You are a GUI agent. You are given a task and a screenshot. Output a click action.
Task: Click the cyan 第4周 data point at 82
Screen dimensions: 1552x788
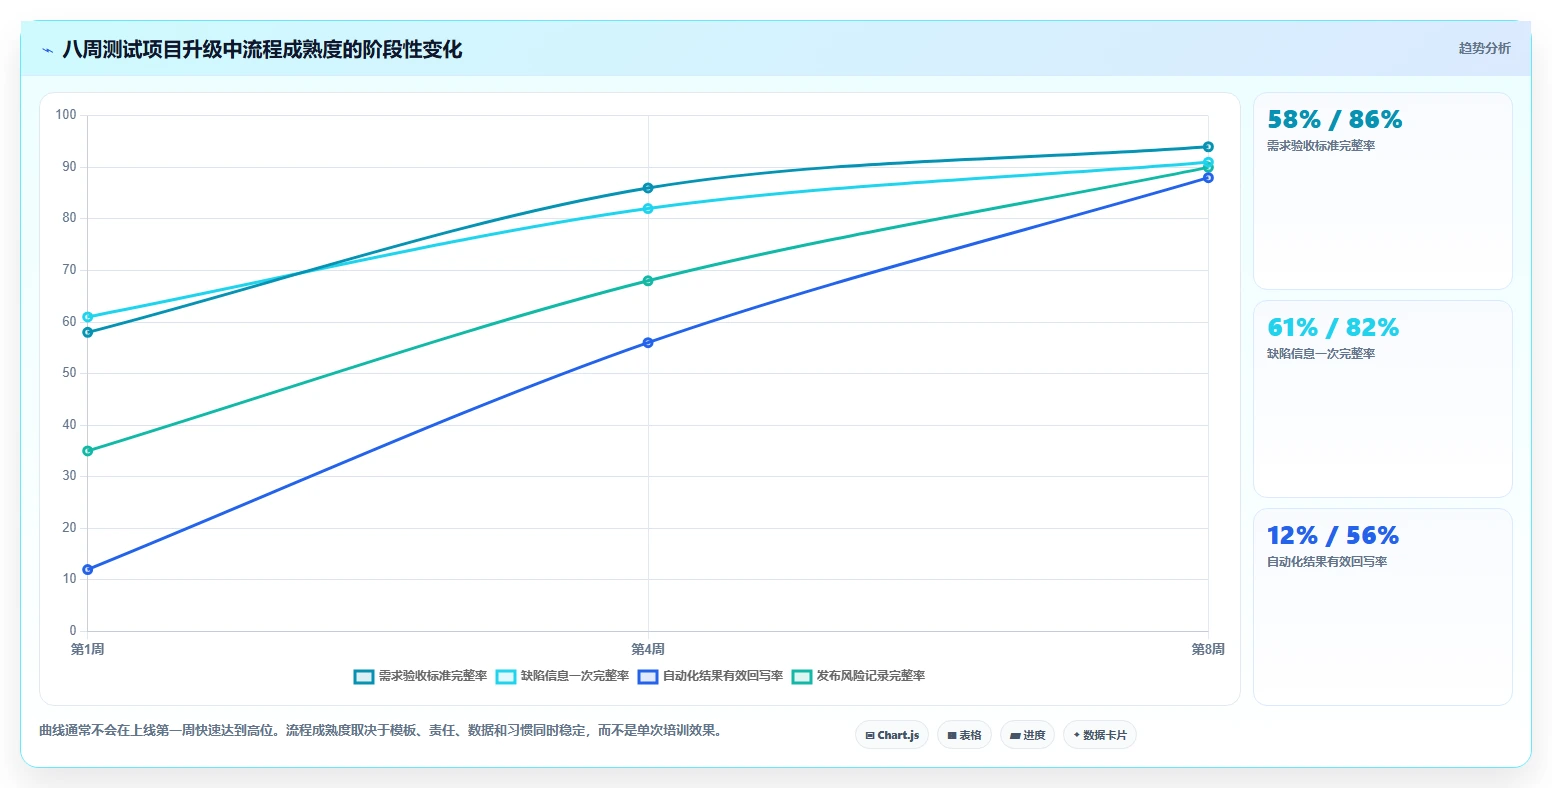pyautogui.click(x=648, y=208)
